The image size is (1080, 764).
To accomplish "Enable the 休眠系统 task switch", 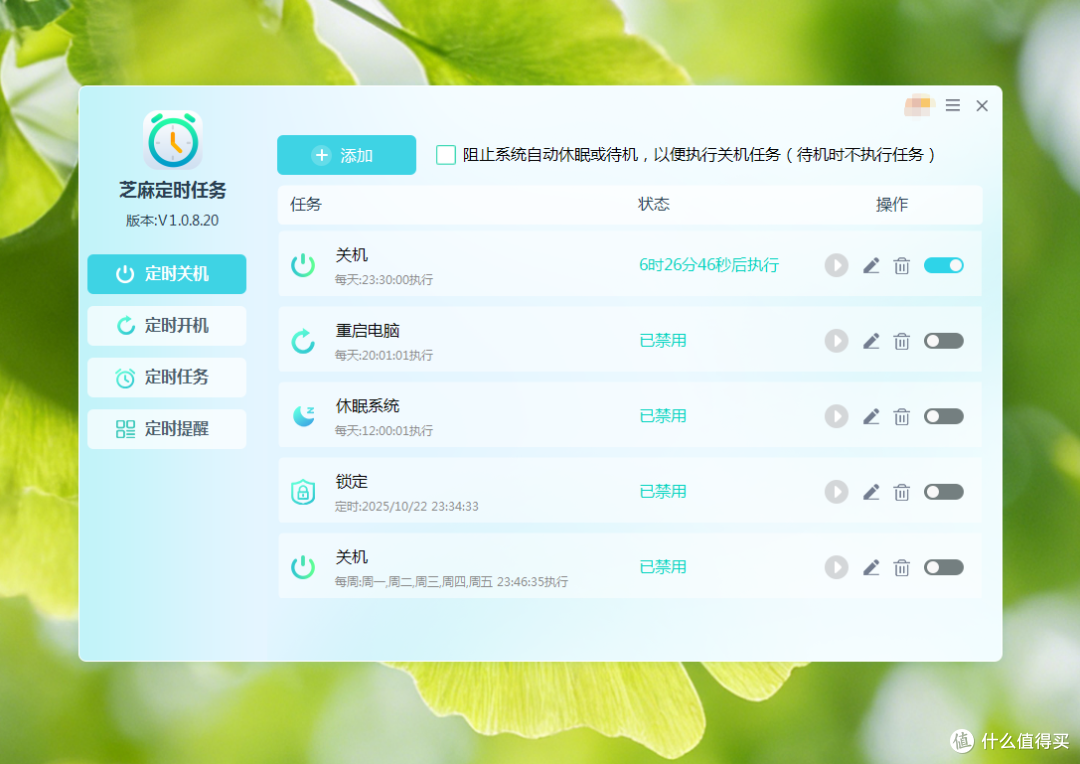I will 944,416.
